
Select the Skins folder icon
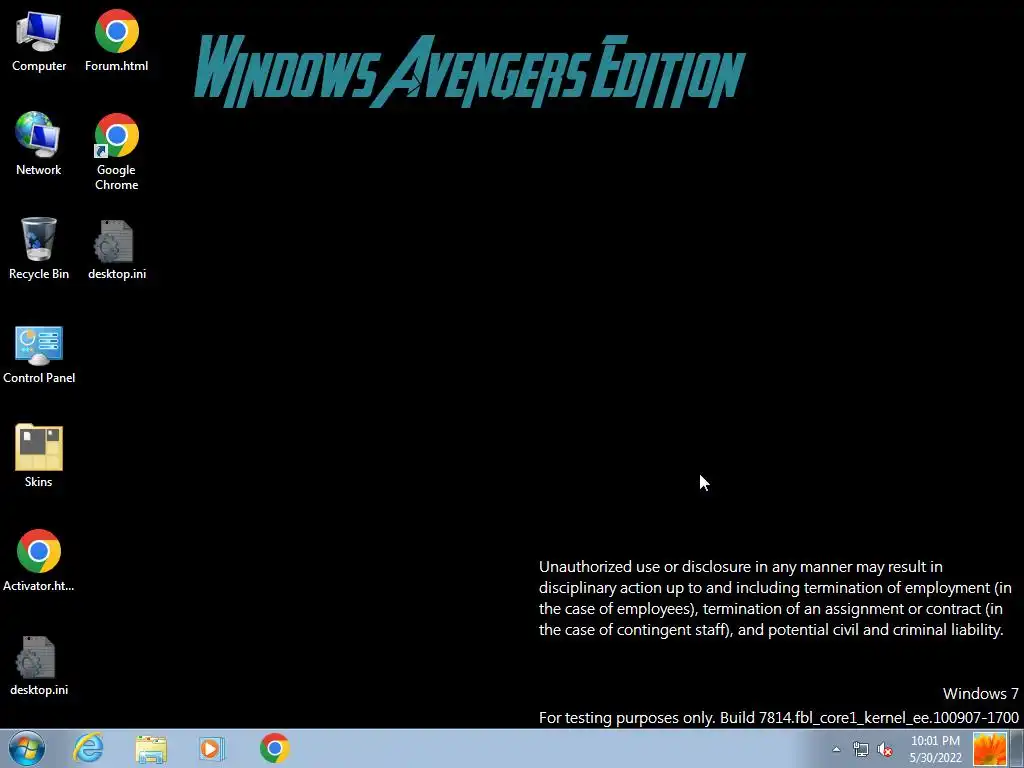[x=39, y=456]
